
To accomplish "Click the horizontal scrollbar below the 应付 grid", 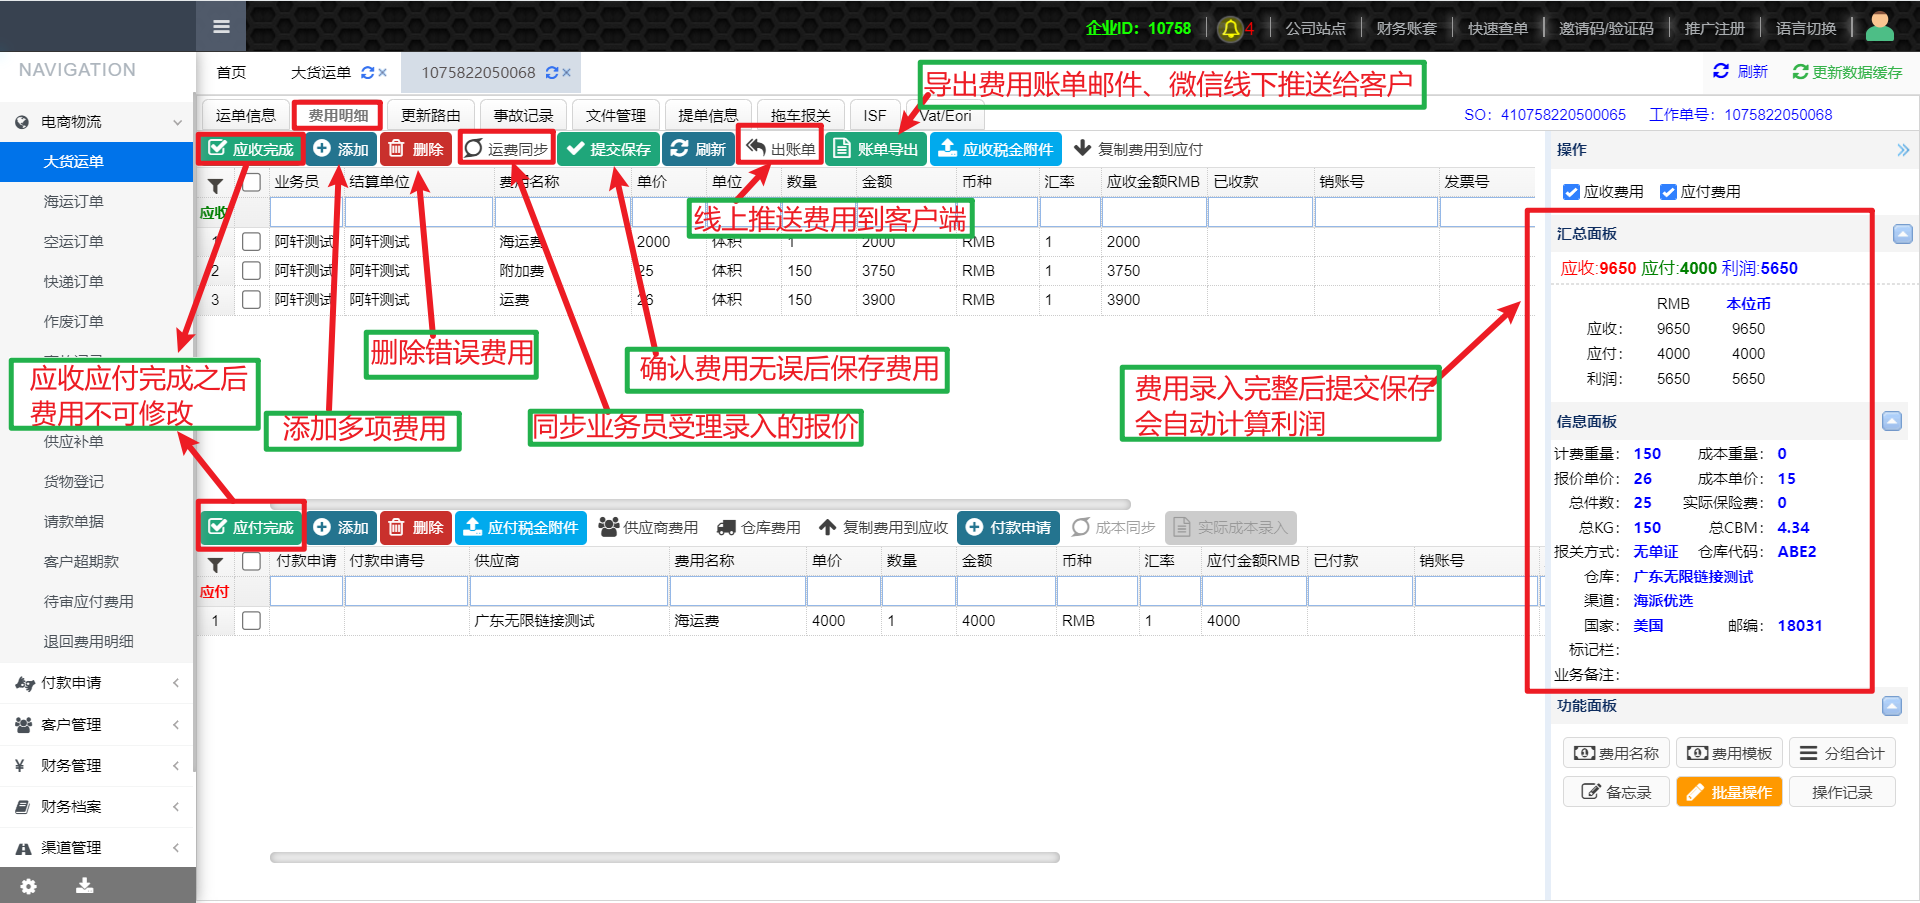I will pyautogui.click(x=665, y=857).
